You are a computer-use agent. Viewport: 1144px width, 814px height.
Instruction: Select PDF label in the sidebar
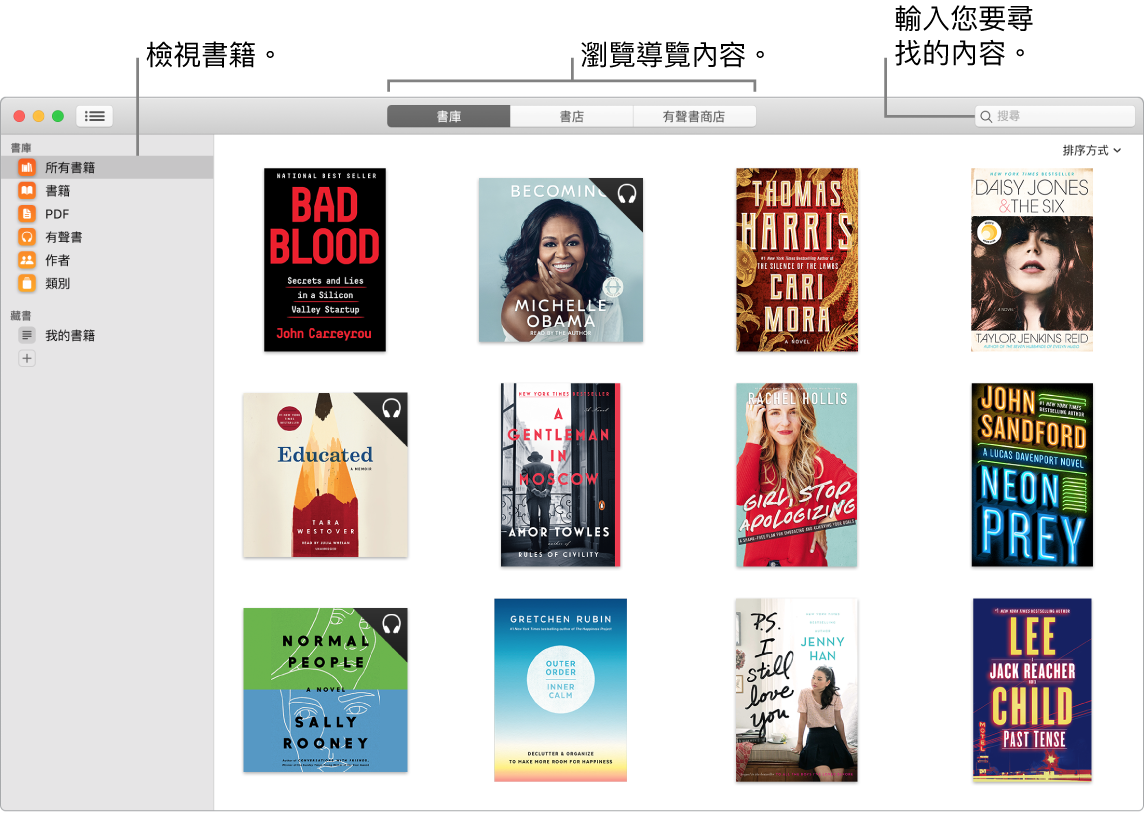point(57,214)
